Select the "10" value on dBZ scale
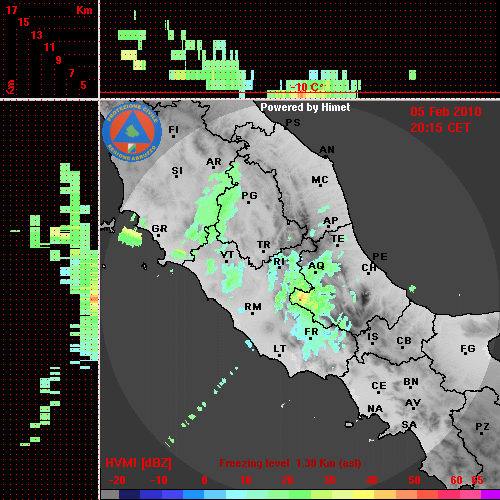Screen dimensions: 500x500 tap(246, 480)
